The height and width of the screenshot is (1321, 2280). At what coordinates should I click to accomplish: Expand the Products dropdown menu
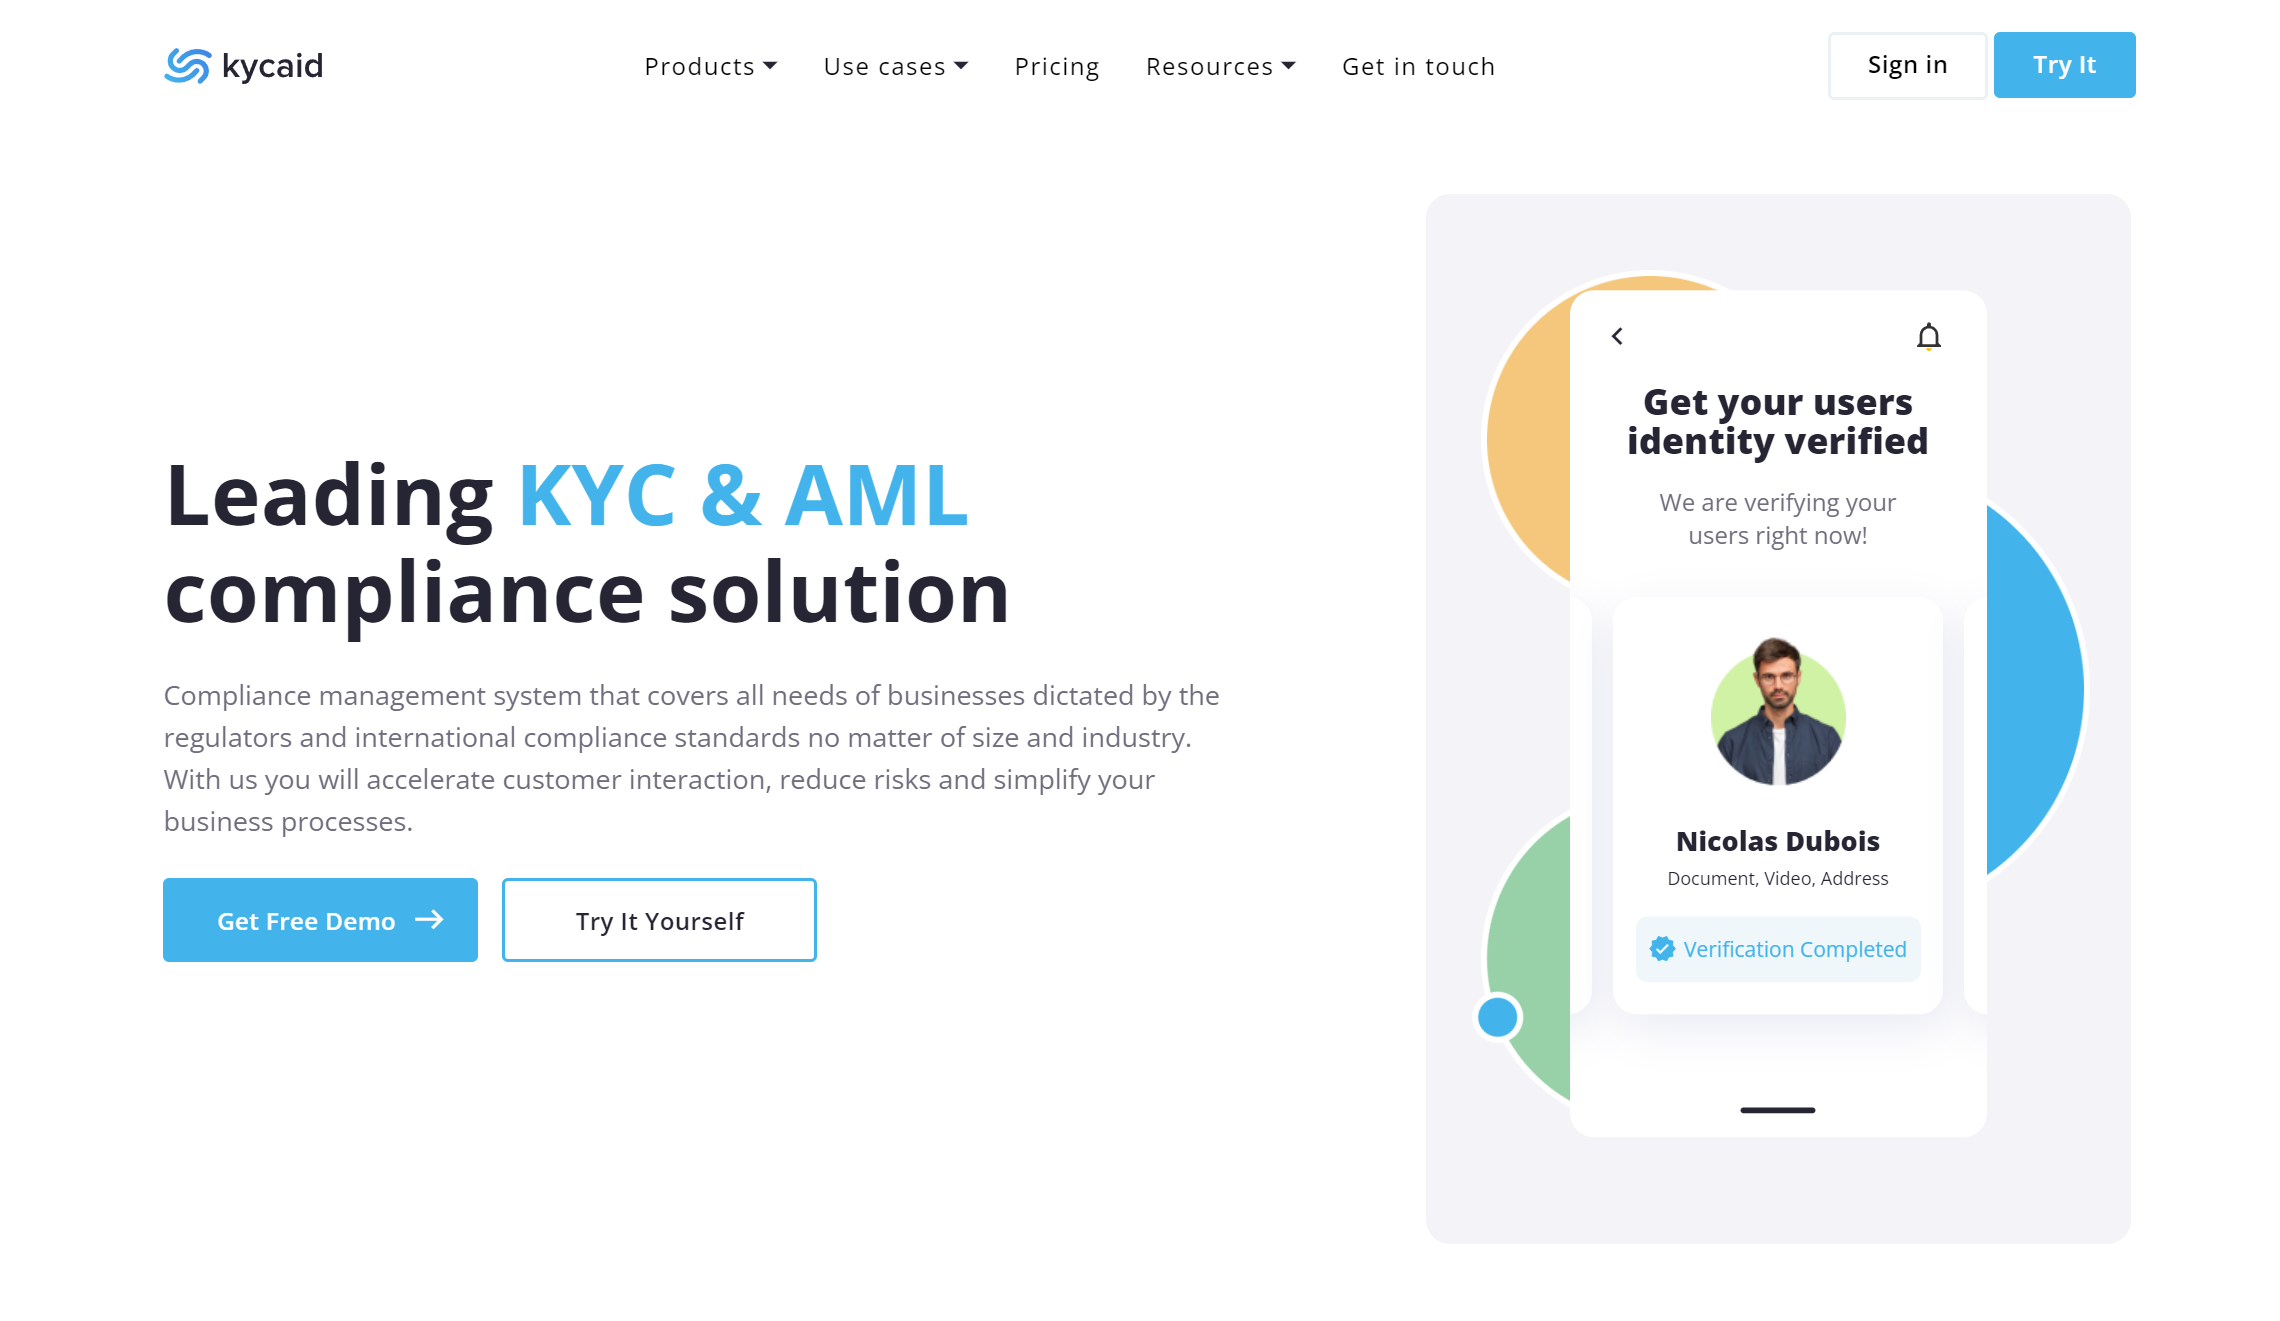pyautogui.click(x=709, y=66)
